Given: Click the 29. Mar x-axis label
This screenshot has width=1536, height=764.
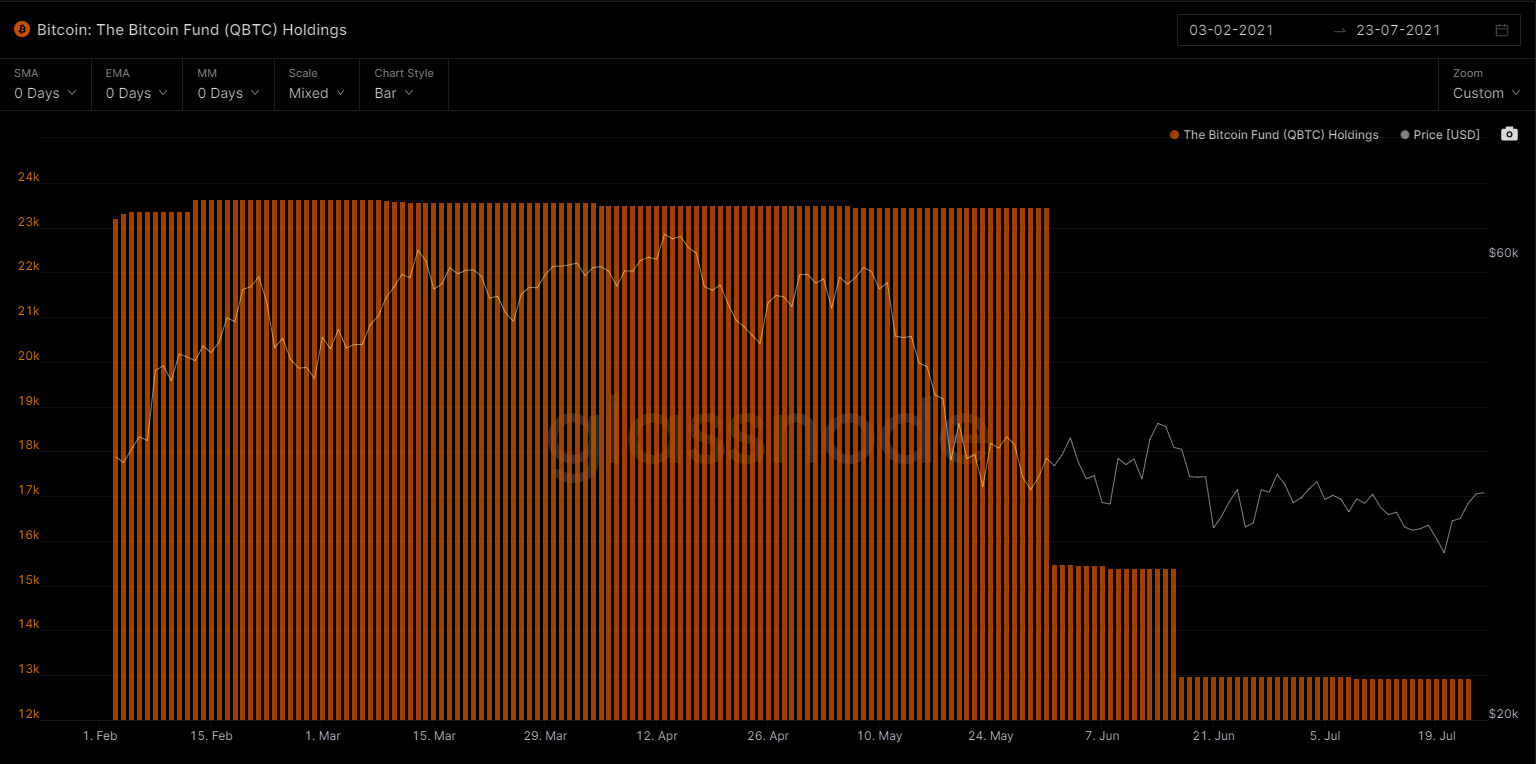Looking at the screenshot, I should click(x=545, y=736).
